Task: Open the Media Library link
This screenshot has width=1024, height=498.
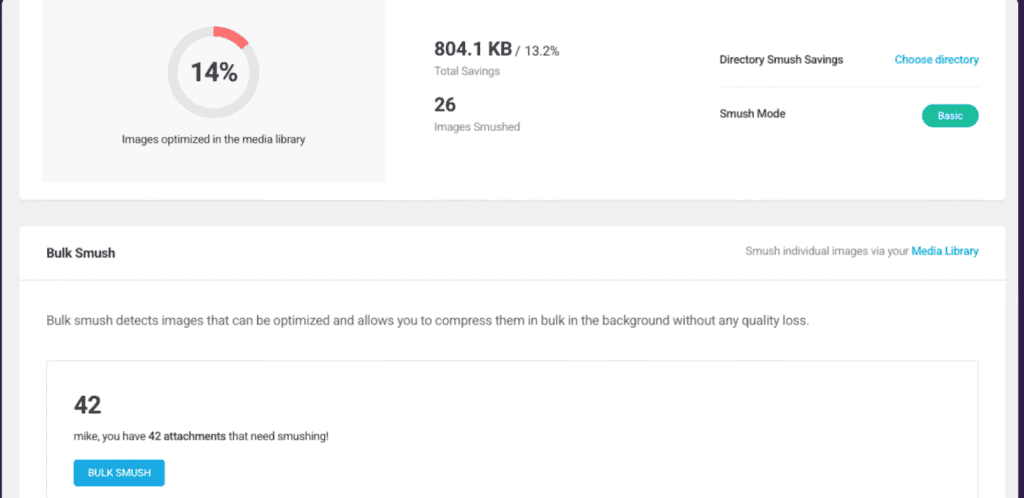Action: click(944, 252)
